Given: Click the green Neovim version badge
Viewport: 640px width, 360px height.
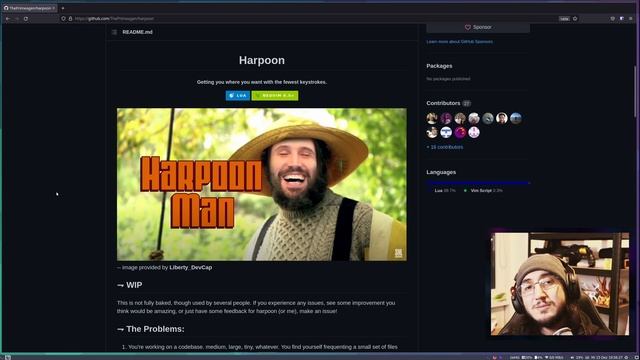Looking at the screenshot, I should [275, 96].
